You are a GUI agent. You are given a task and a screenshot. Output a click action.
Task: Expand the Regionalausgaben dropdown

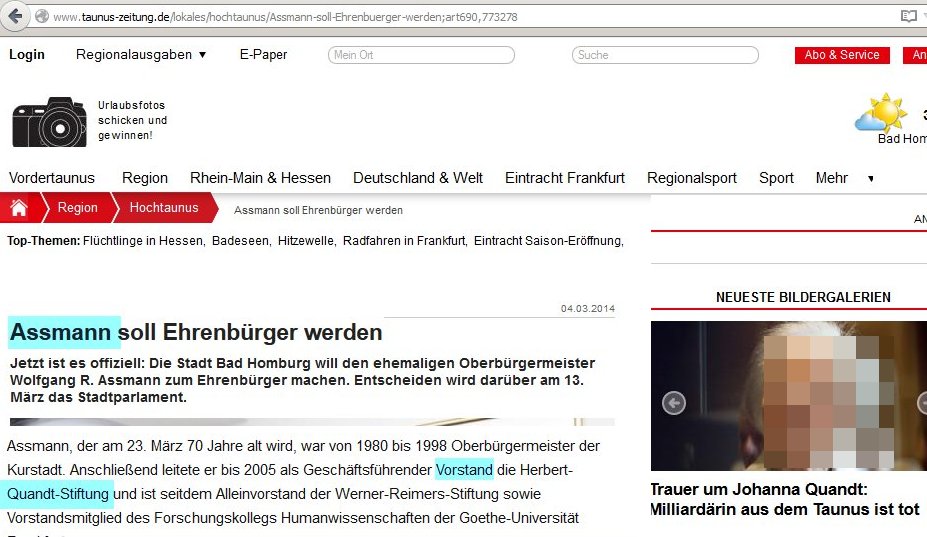tap(141, 55)
